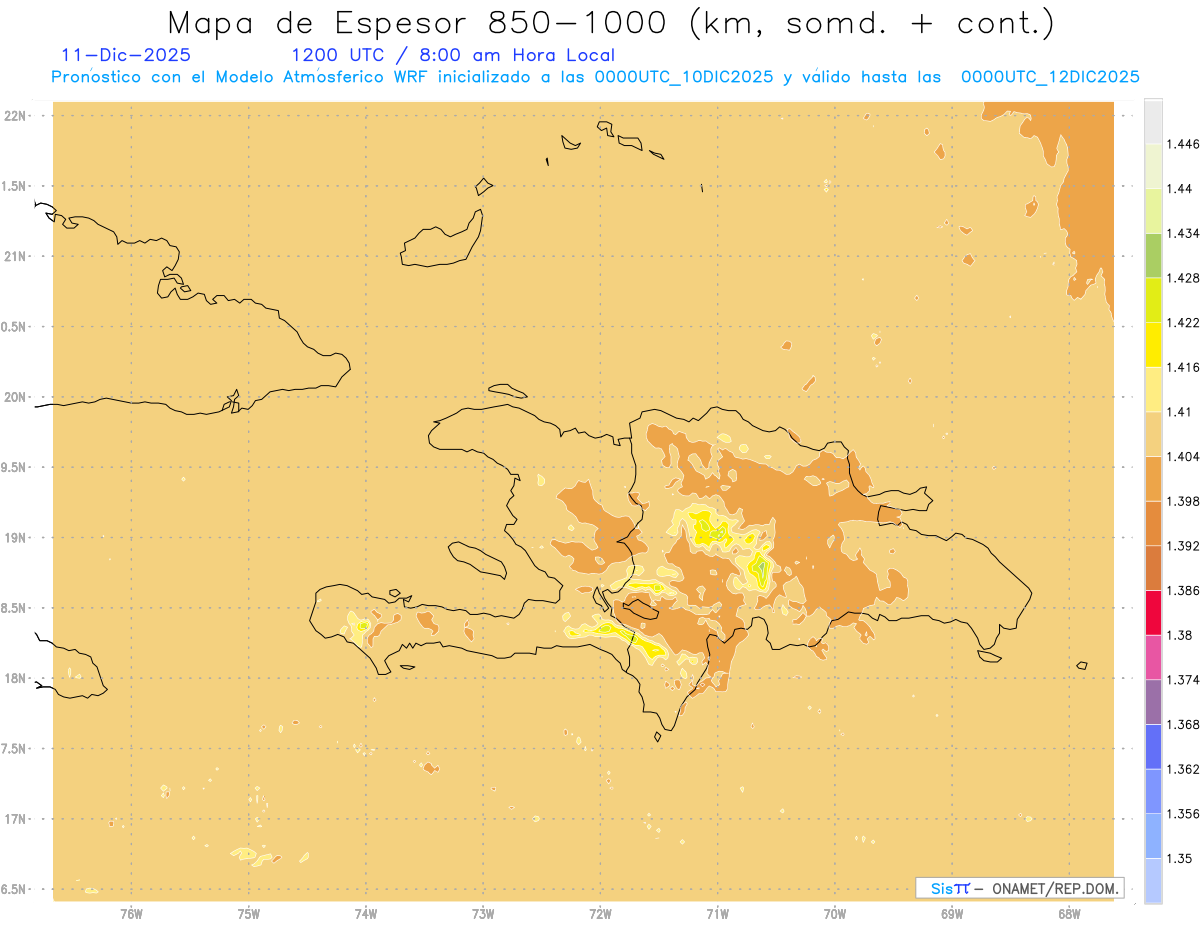Click the '18N' latitude label
Image resolution: width=1200 pixels, height=927 pixels.
(16, 678)
